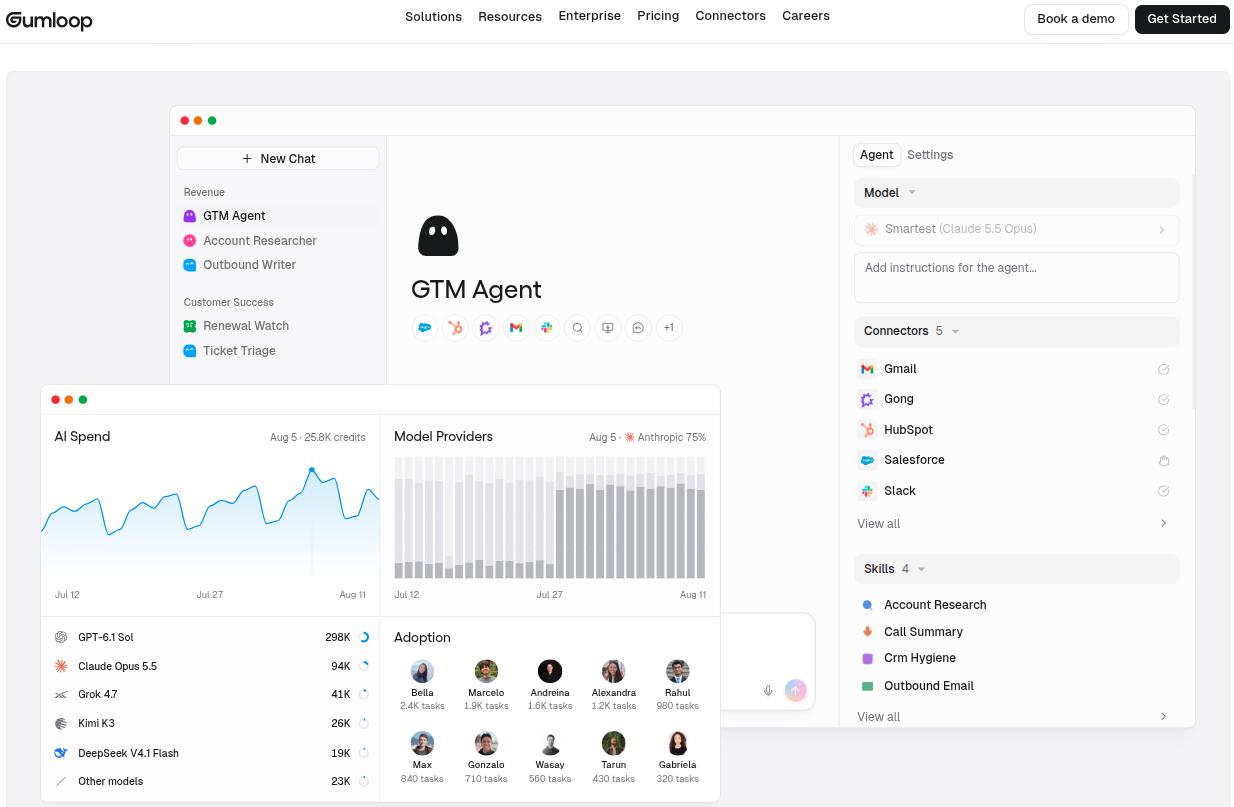Toggle the HubSpot connector check mark
Screen dimensions: 1234x807
(1163, 430)
